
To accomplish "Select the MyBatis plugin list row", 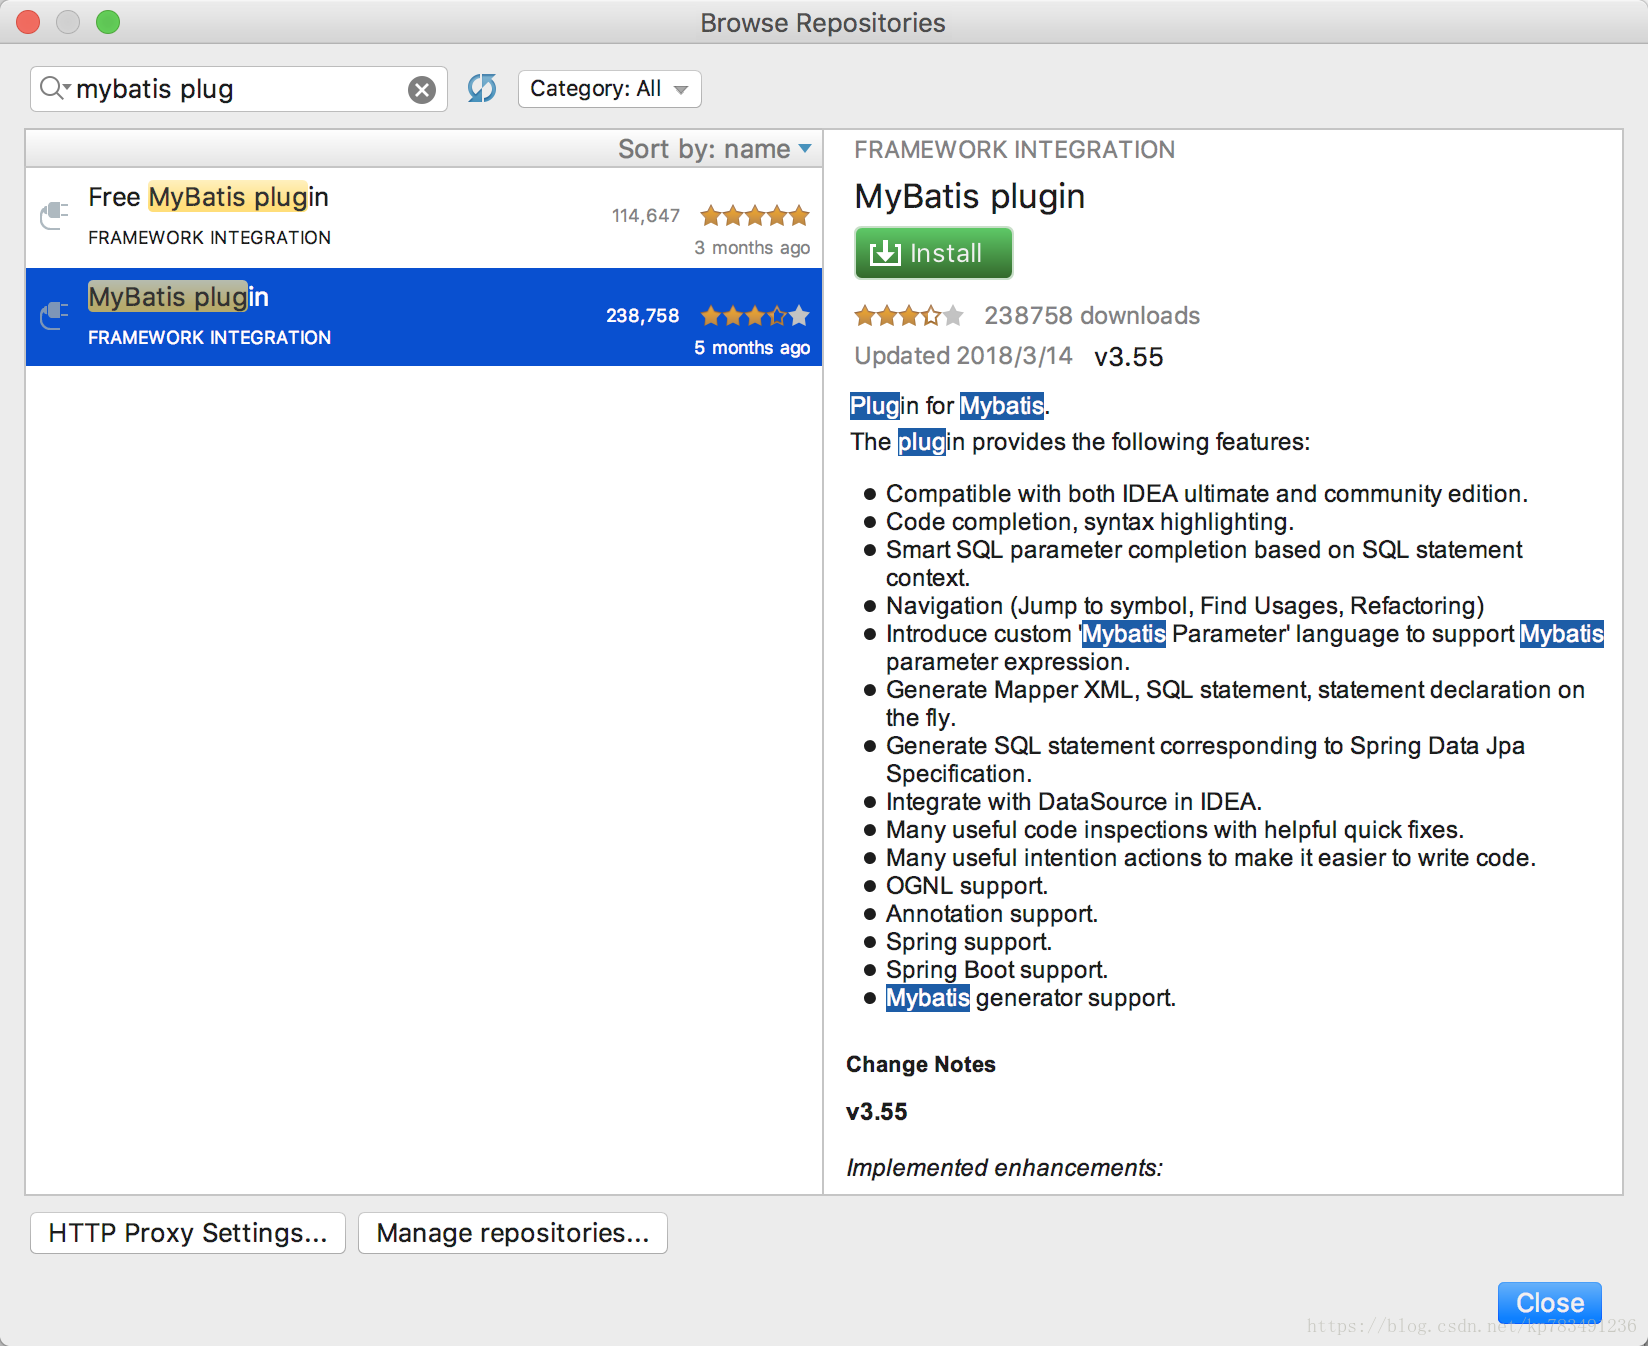I will pyautogui.click(x=424, y=317).
